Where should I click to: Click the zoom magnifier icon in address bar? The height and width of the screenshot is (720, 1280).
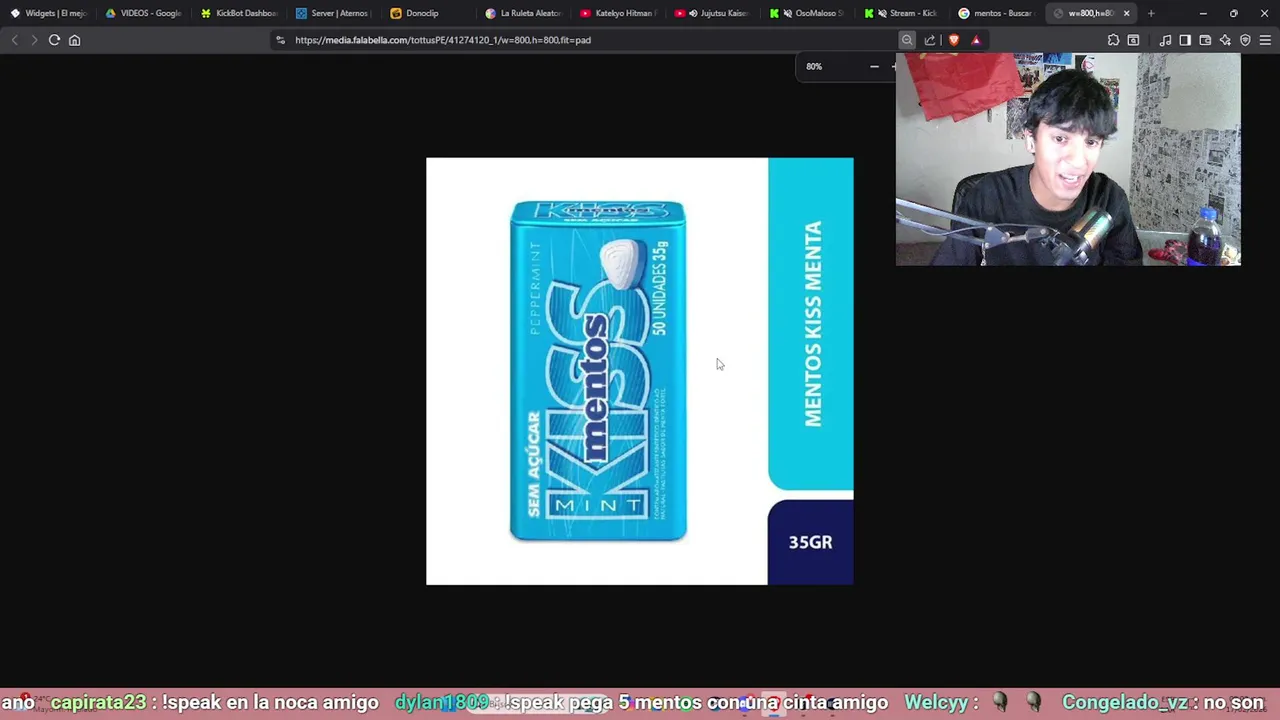pos(907,40)
